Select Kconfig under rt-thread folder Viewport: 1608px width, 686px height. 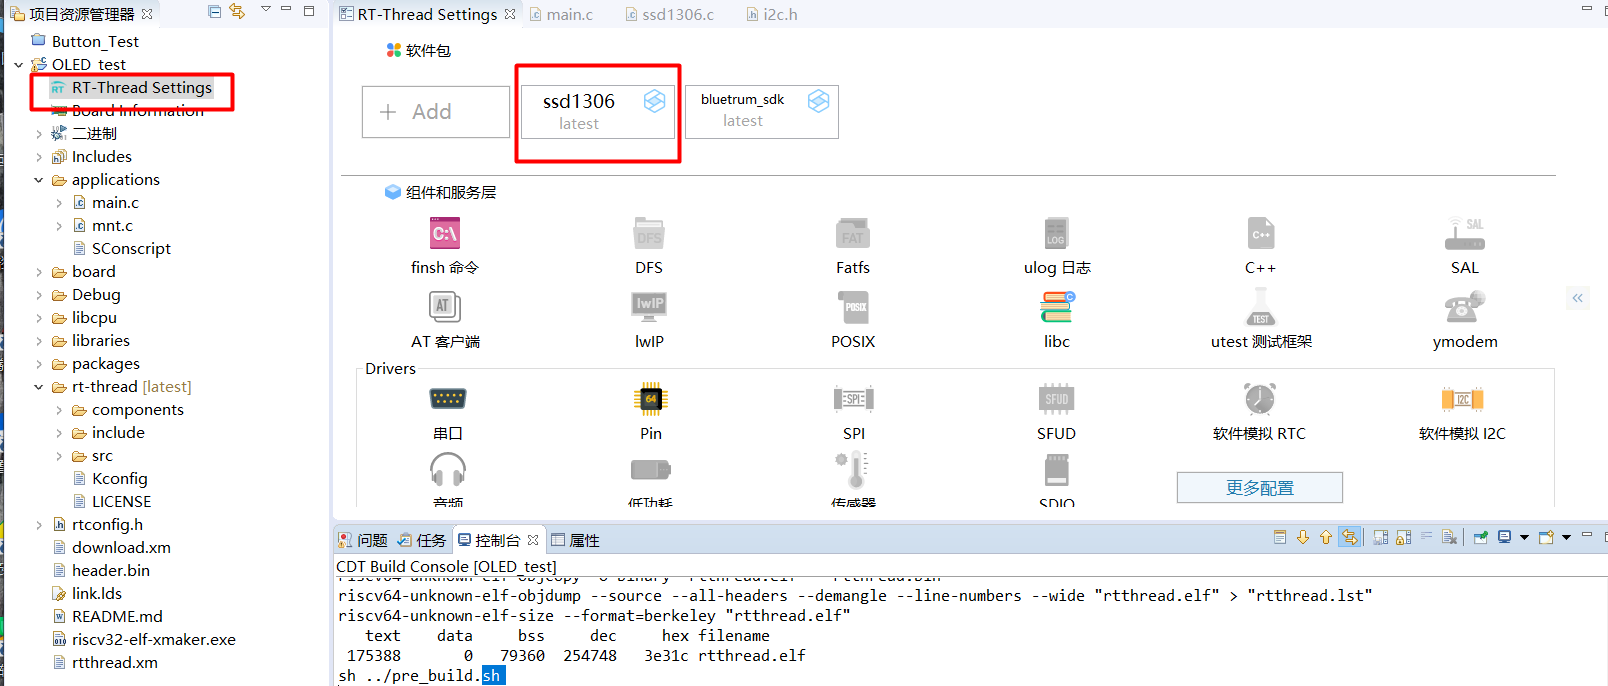pos(119,479)
